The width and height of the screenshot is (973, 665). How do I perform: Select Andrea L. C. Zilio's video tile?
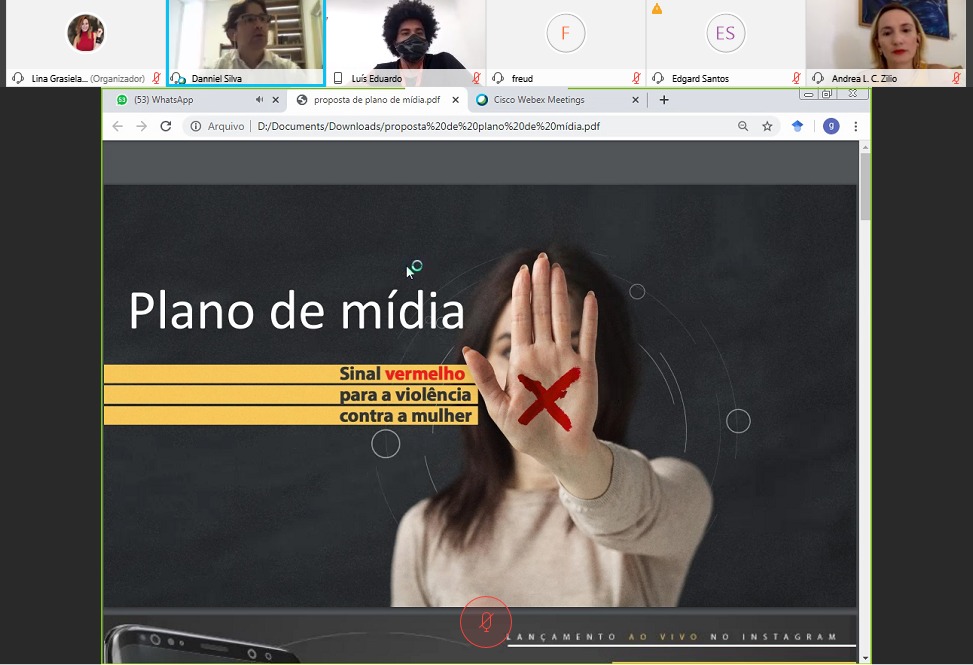886,36
